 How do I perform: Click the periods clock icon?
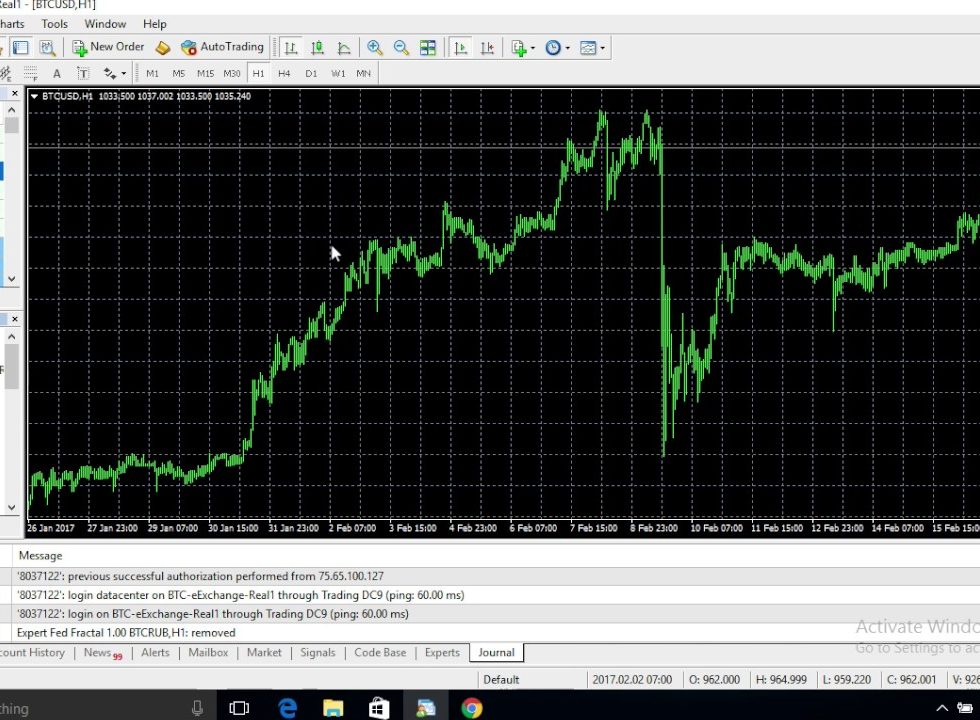click(553, 48)
